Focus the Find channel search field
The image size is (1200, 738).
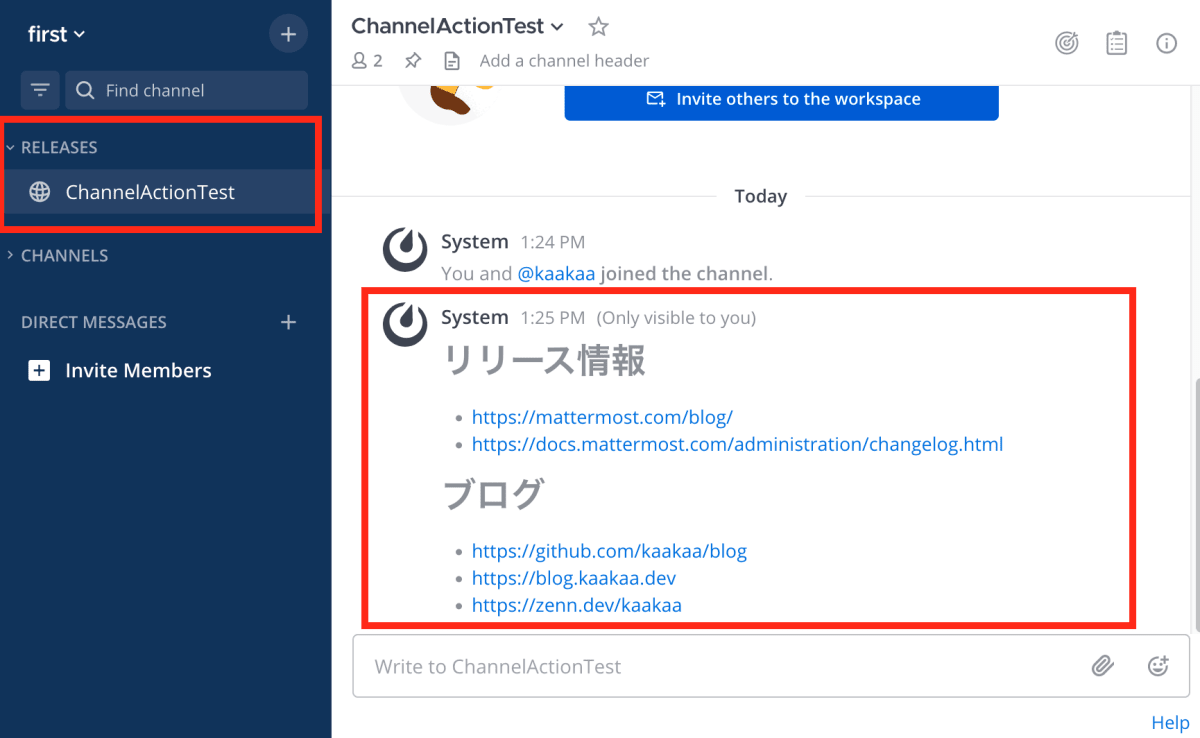[x=187, y=90]
